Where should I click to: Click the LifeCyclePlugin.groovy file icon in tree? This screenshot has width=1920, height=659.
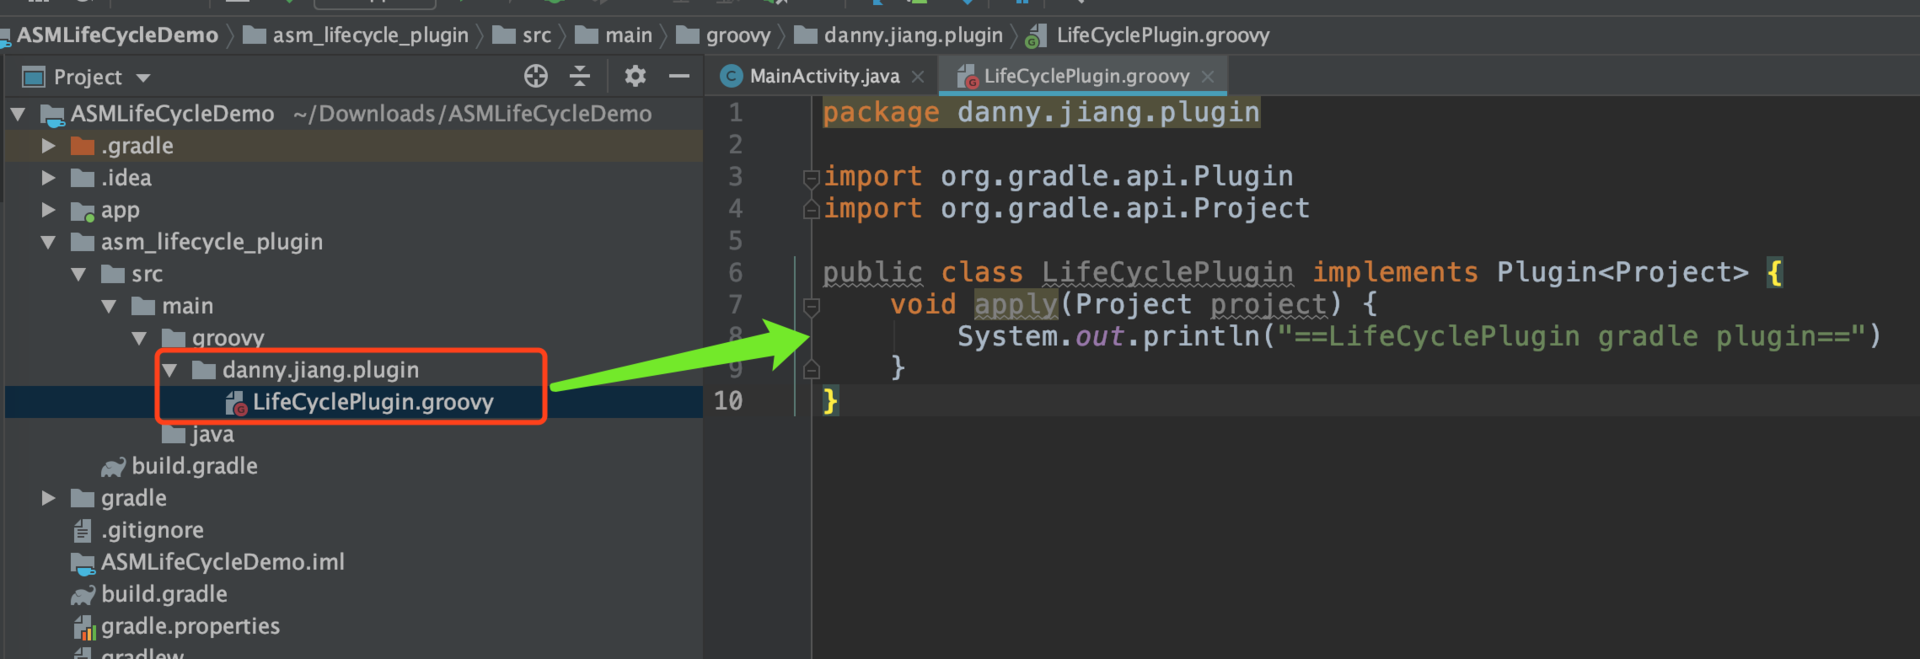pyautogui.click(x=236, y=402)
